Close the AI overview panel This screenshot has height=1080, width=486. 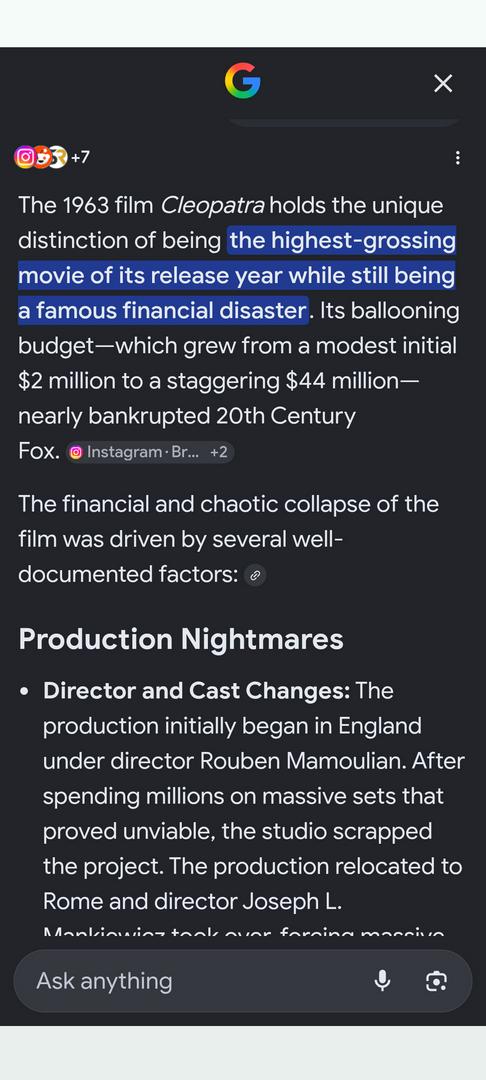coord(443,83)
